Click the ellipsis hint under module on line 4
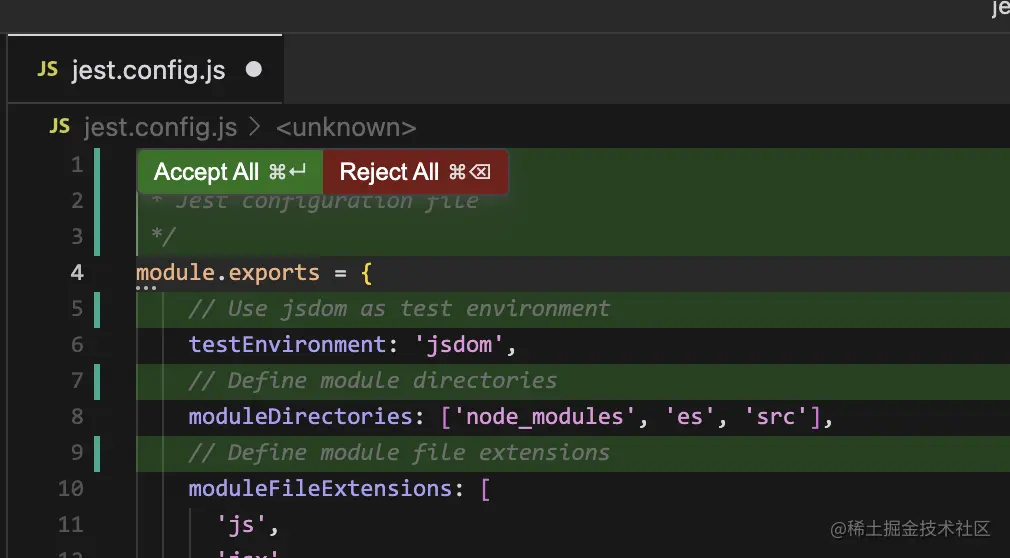This screenshot has width=1010, height=558. click(147, 288)
